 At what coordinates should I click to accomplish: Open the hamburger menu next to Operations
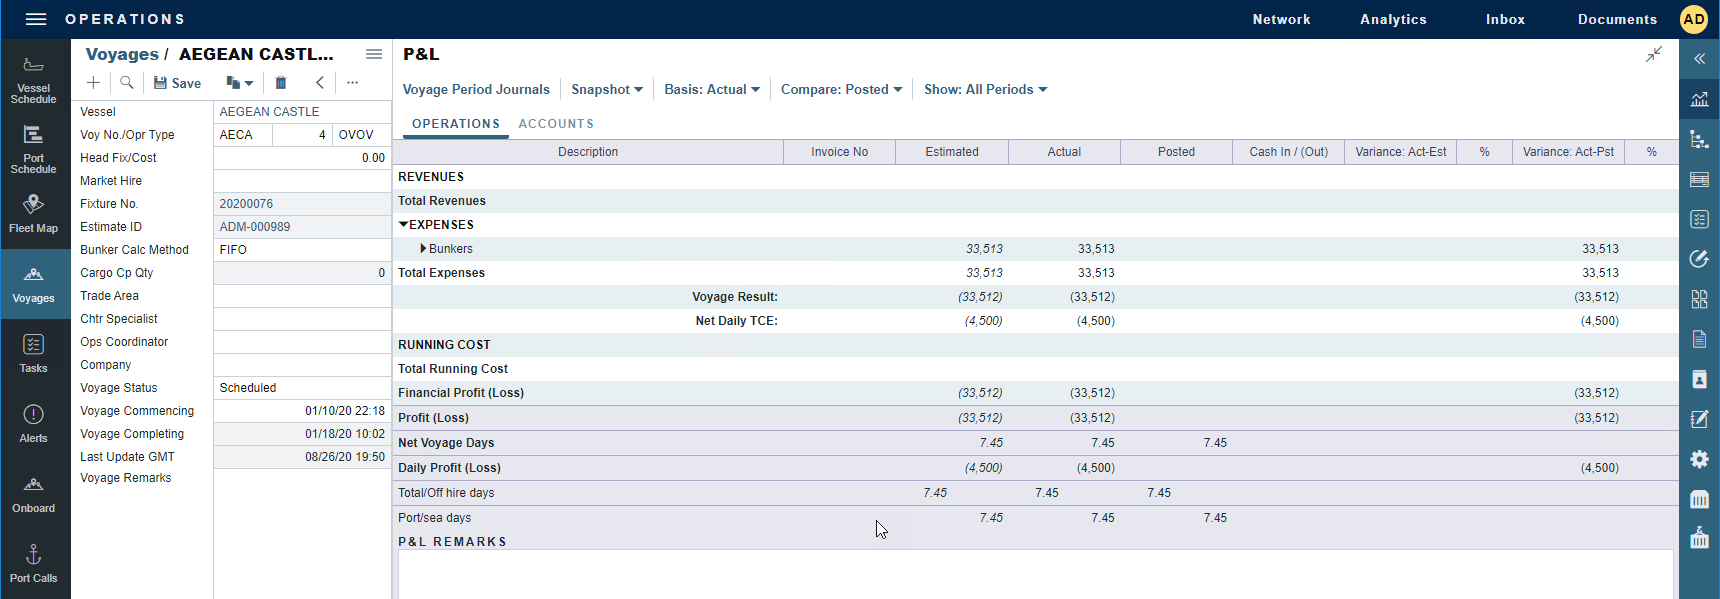[x=36, y=19]
